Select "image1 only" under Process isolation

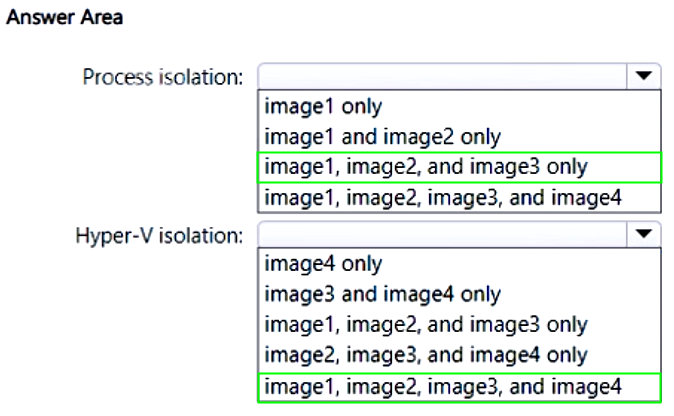pos(322,106)
